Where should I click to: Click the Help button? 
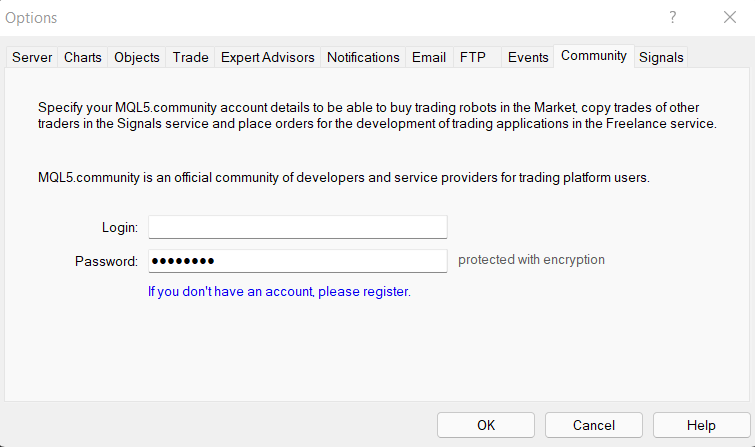[701, 425]
